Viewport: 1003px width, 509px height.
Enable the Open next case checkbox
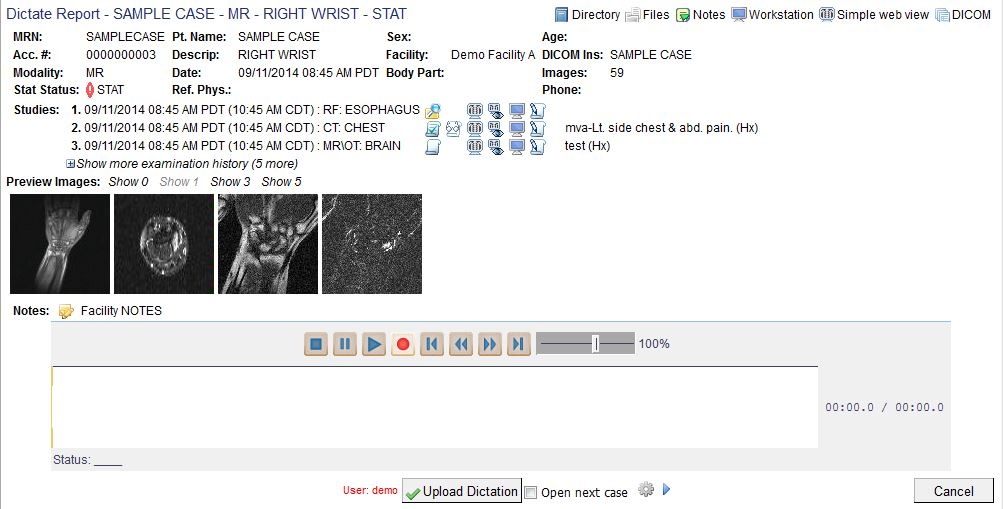(x=531, y=492)
